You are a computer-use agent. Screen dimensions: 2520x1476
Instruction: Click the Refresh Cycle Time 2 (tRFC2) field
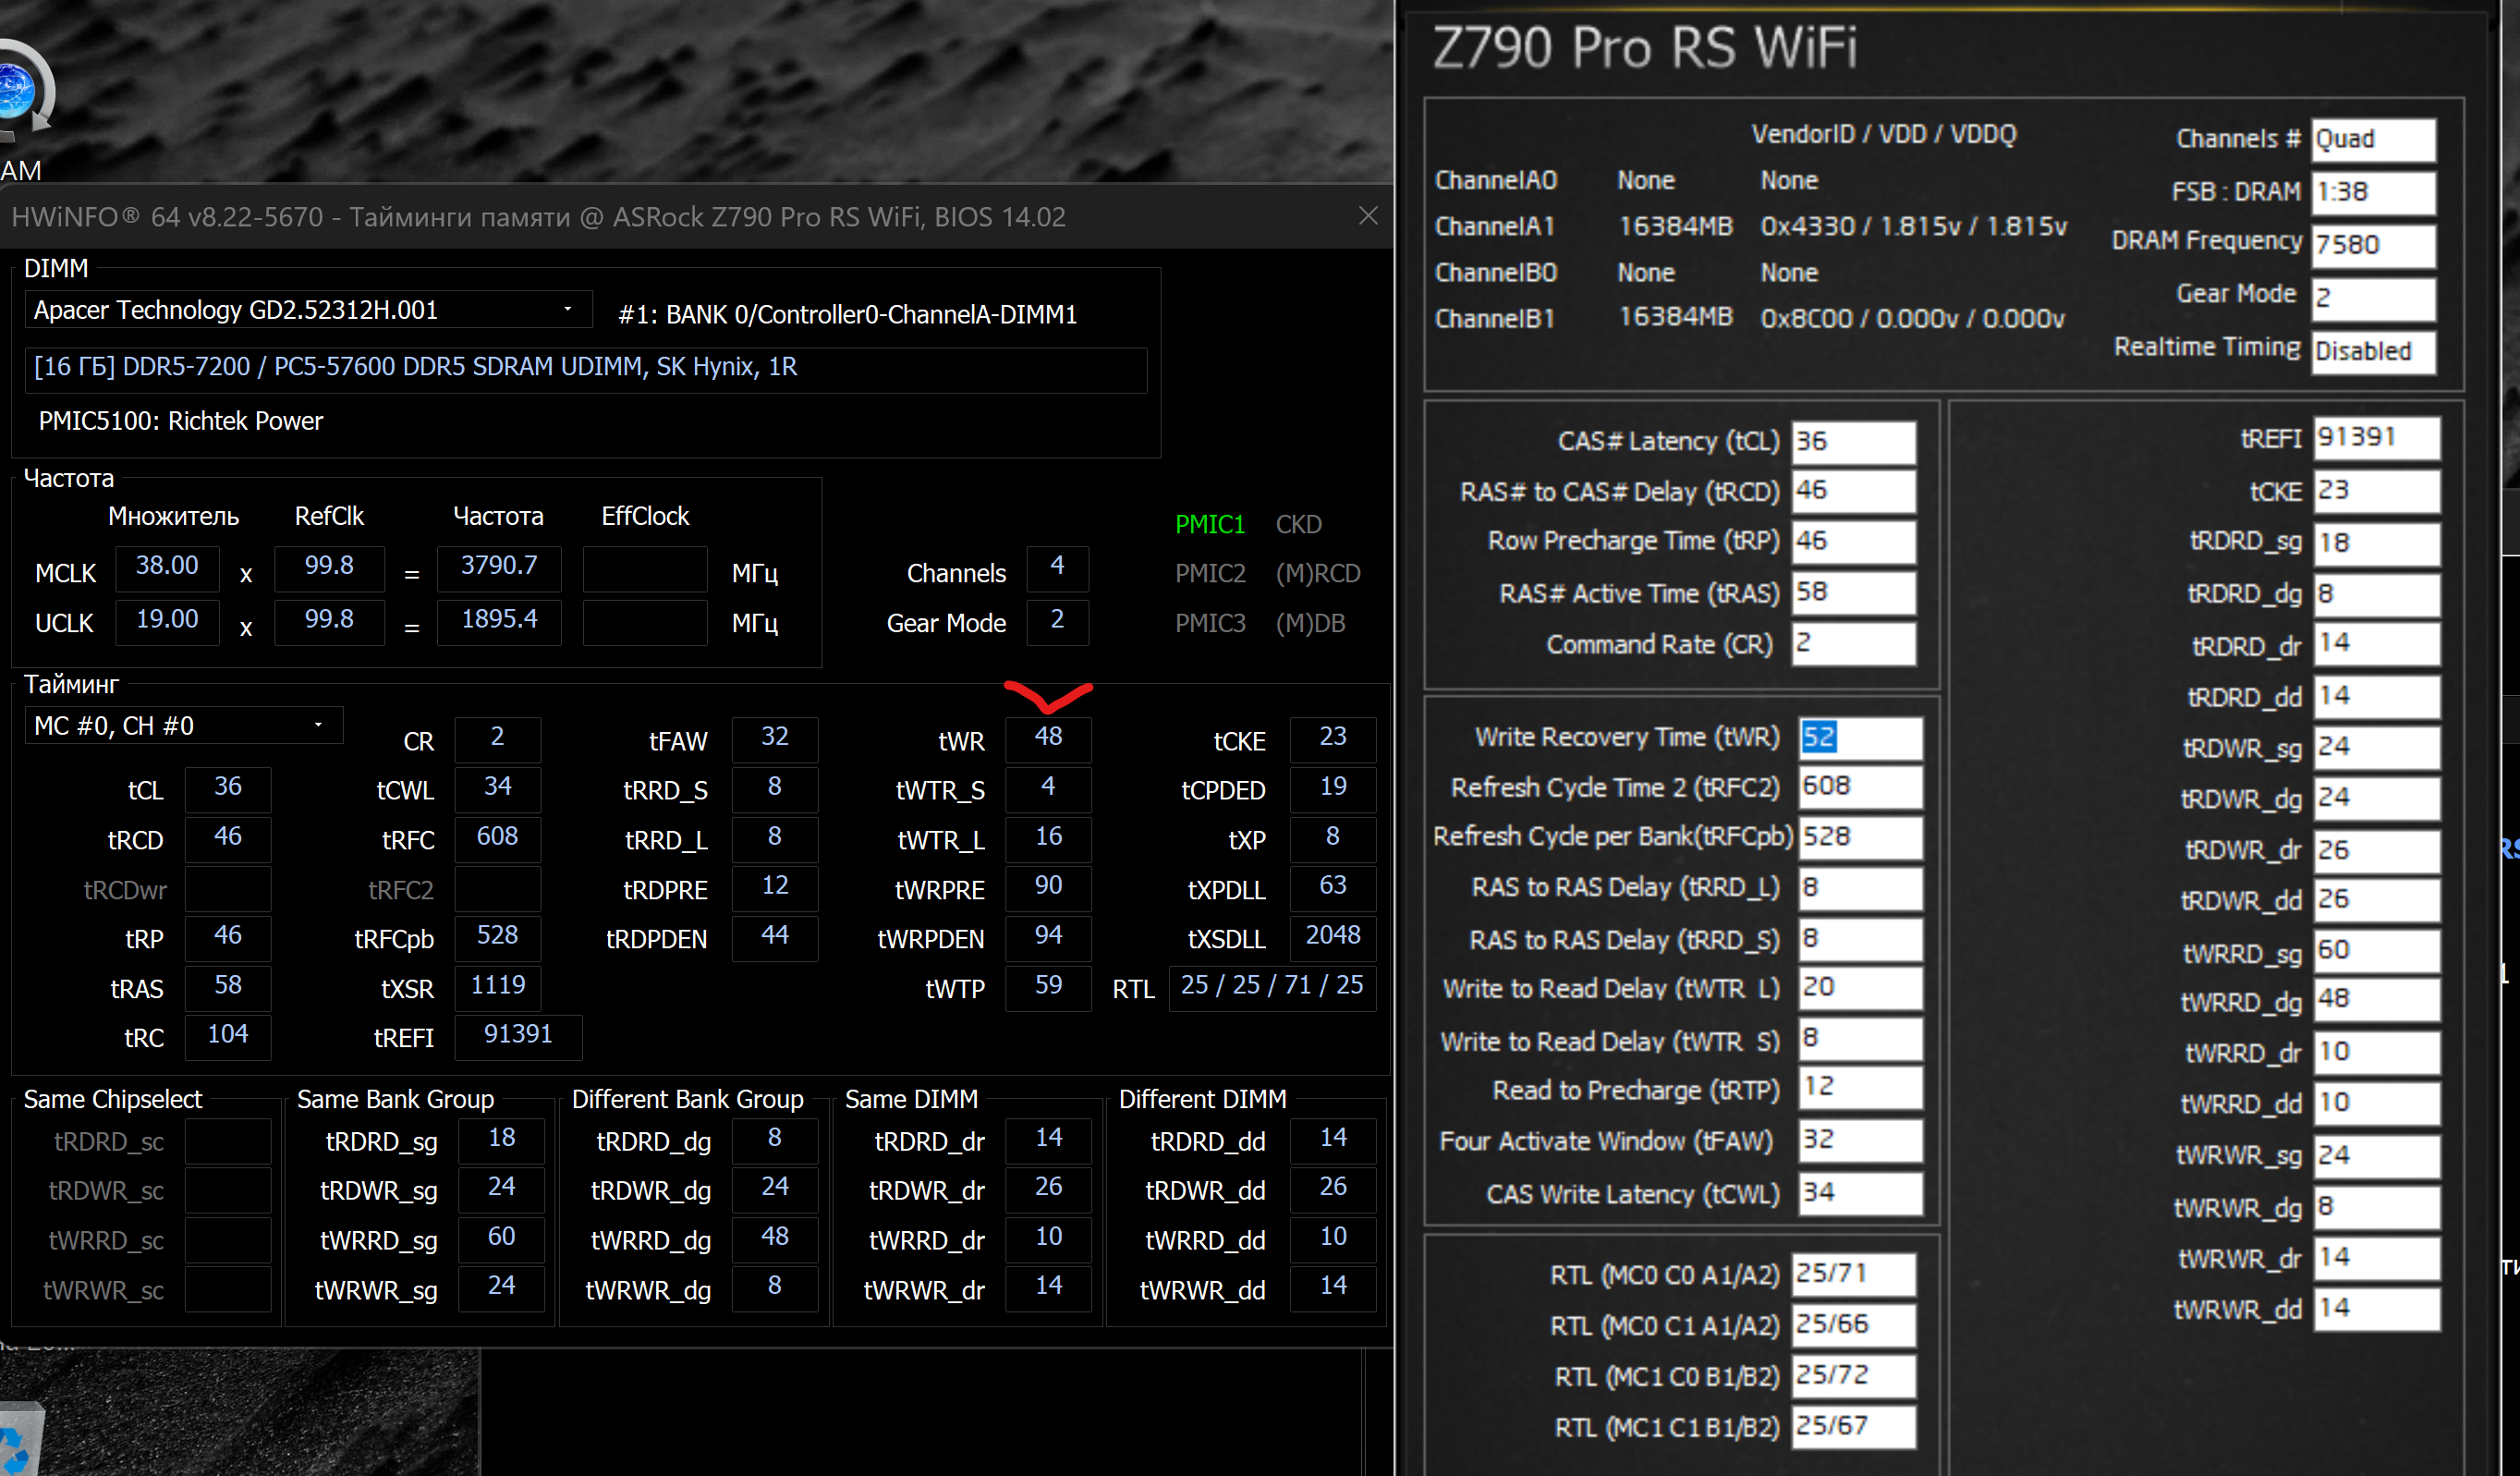coord(1859,787)
